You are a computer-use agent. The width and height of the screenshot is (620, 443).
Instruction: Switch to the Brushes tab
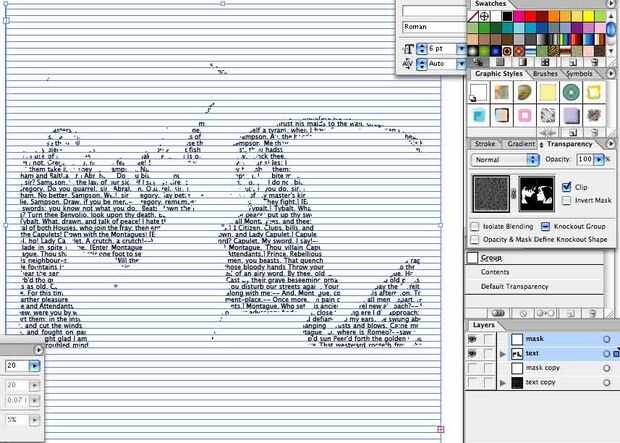coord(545,74)
